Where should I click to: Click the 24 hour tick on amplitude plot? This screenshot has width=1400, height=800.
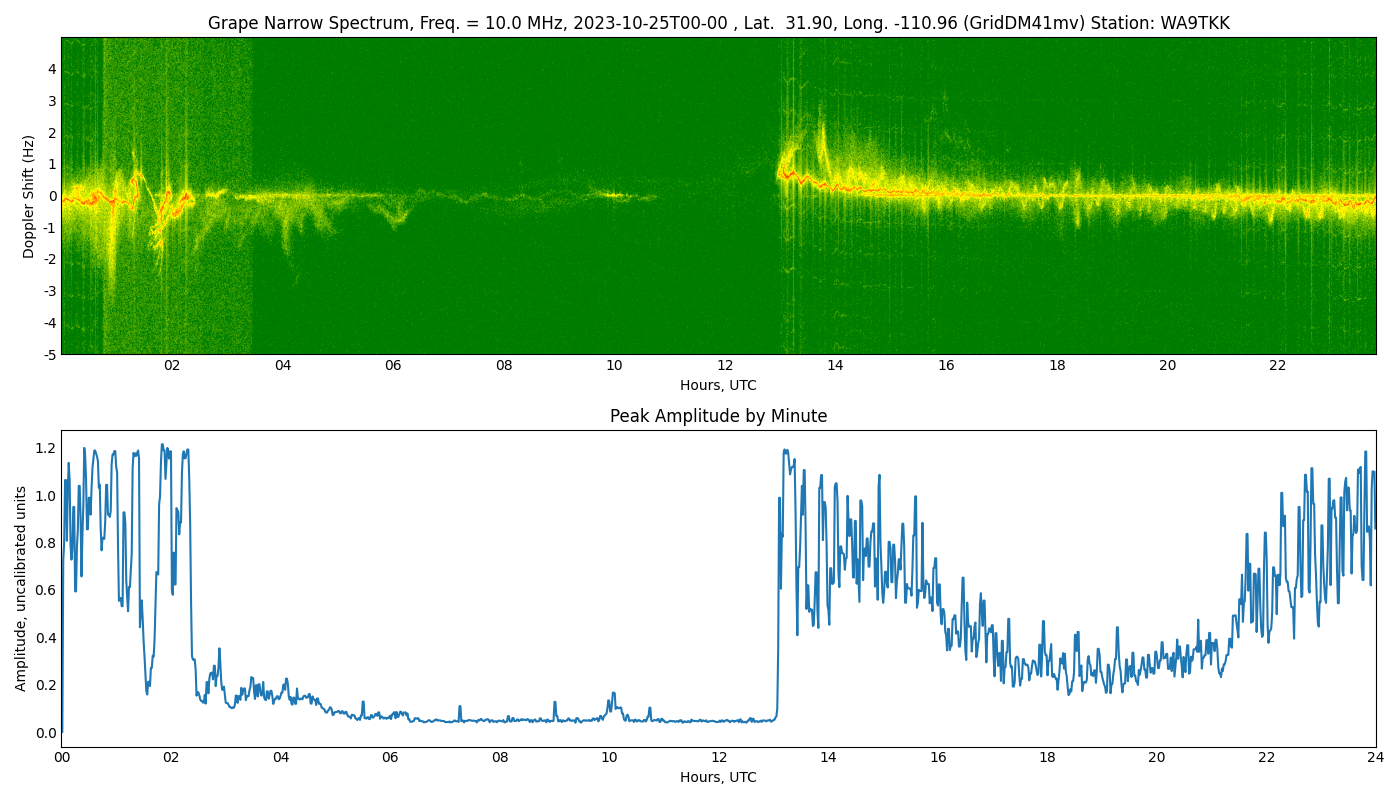coord(1376,758)
